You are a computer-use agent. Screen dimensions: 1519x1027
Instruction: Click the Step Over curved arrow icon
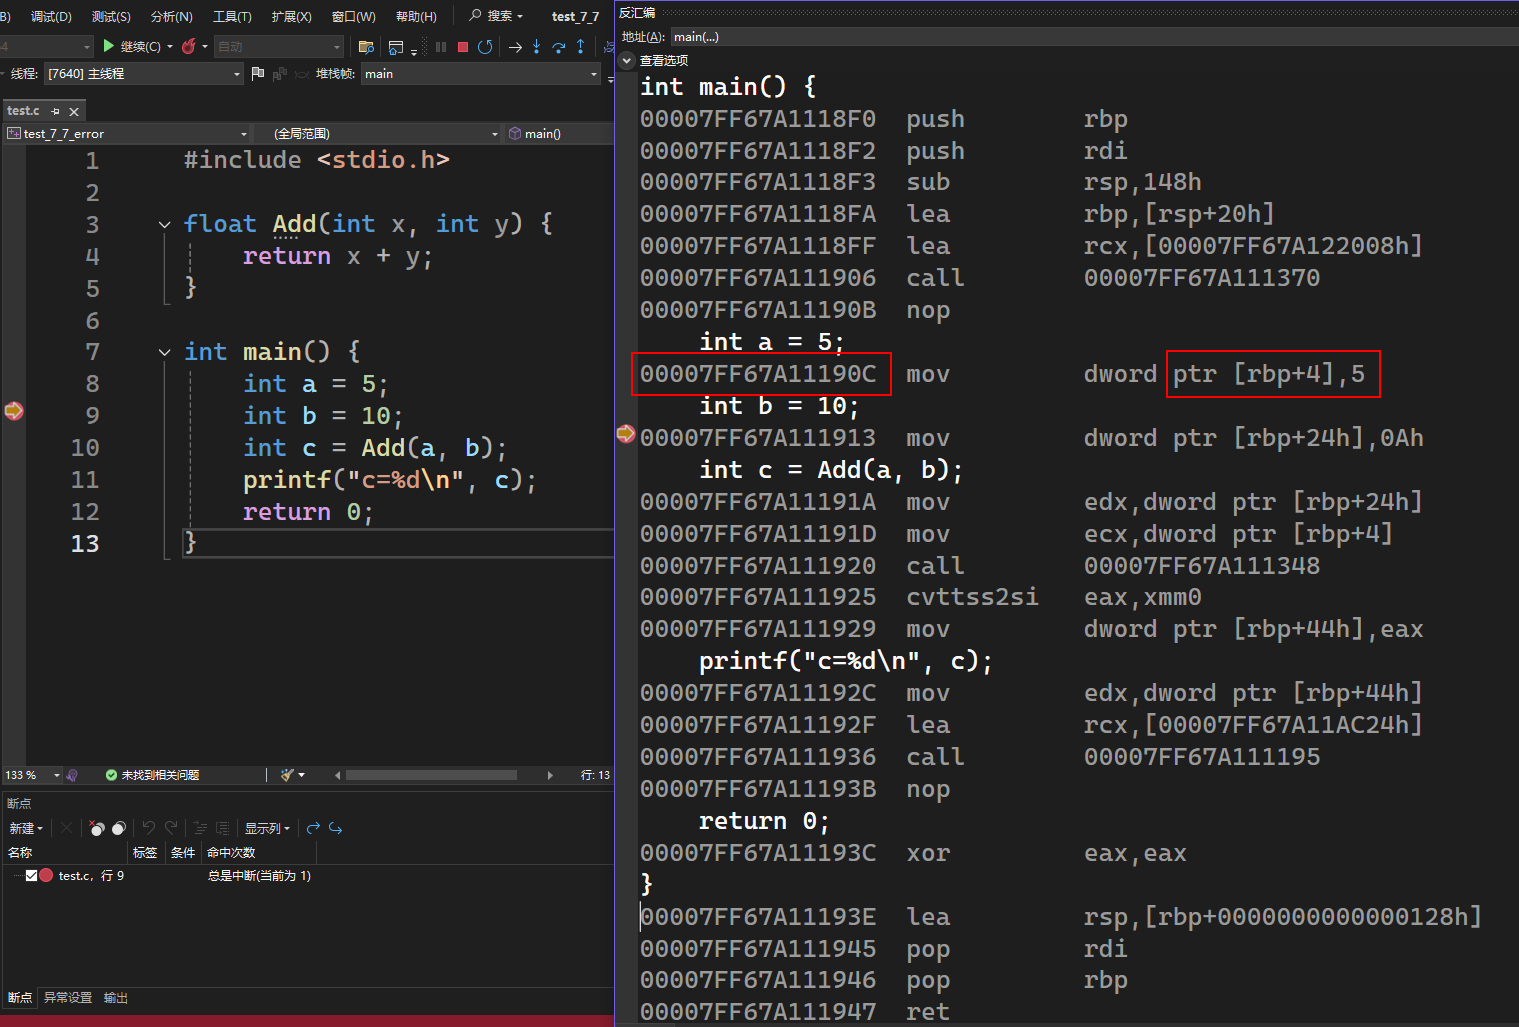[559, 47]
